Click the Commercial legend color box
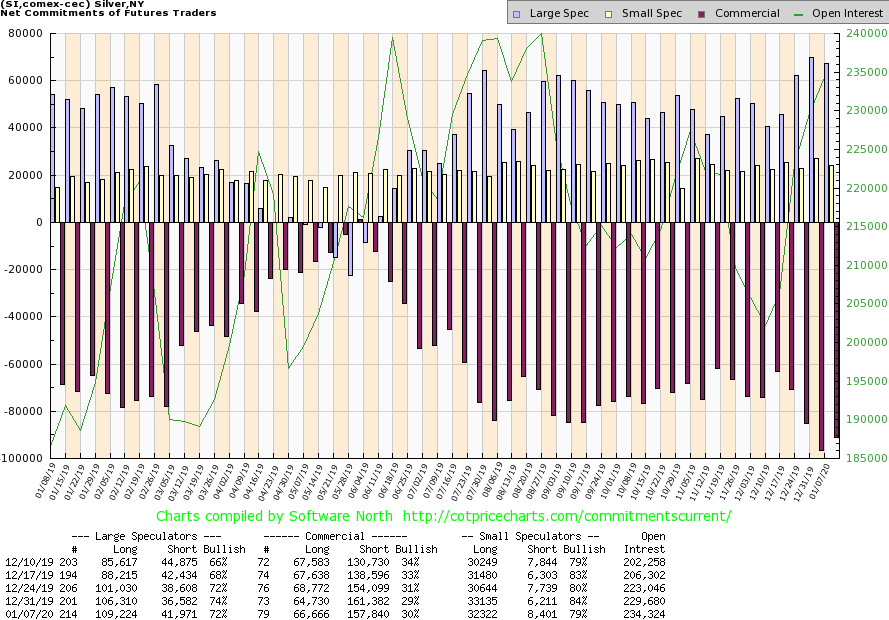889x620 pixels. pos(703,13)
